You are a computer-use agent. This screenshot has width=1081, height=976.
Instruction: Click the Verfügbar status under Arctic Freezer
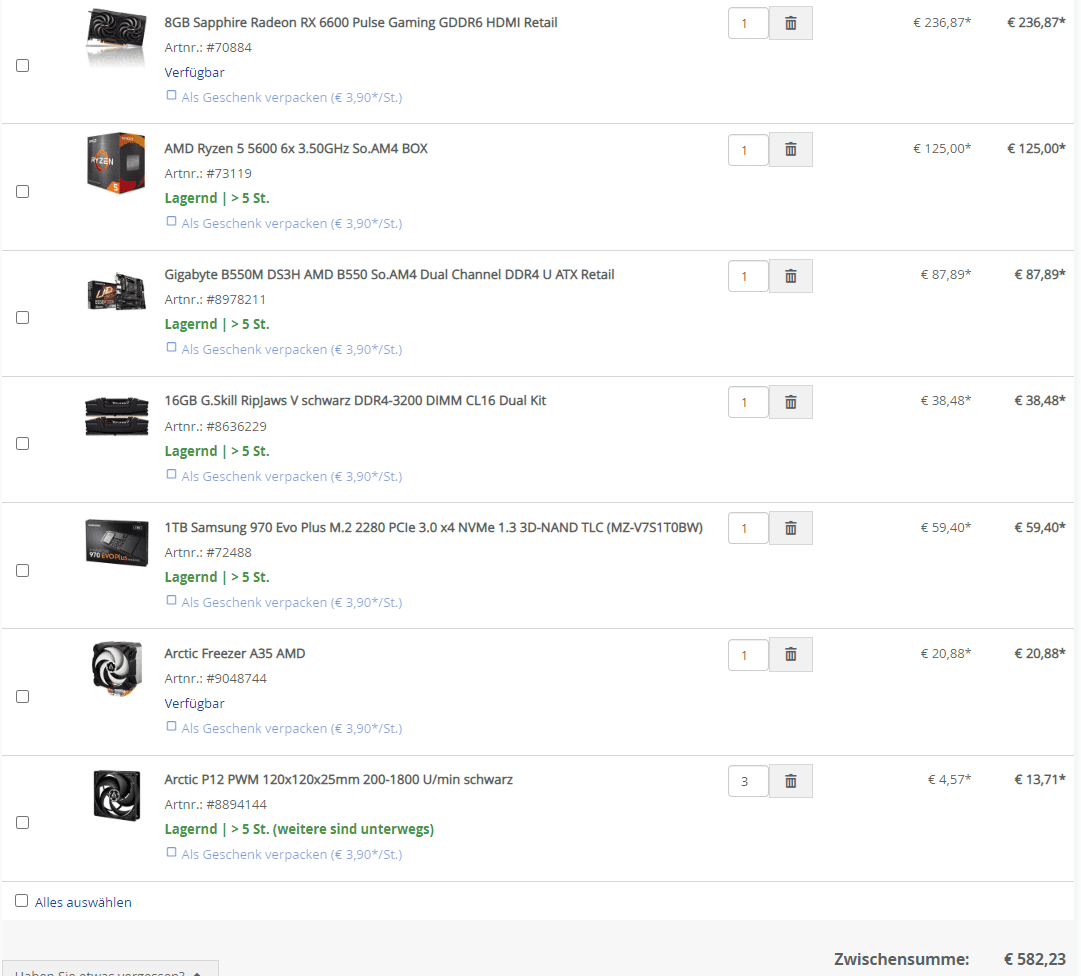click(194, 704)
